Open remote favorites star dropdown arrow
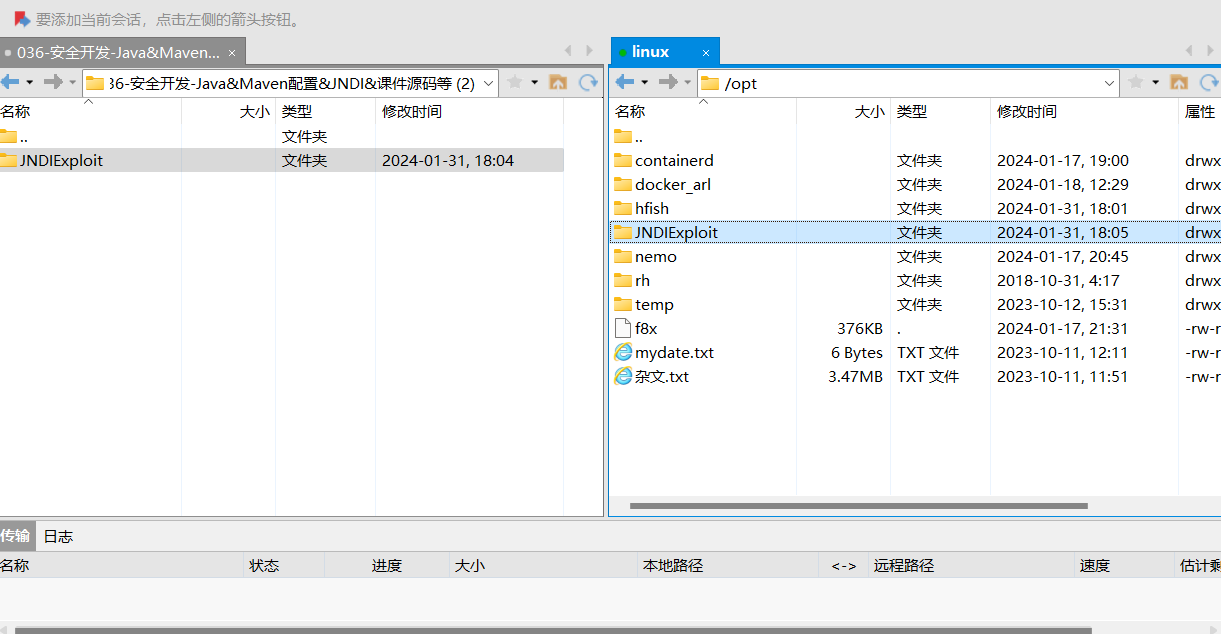The height and width of the screenshot is (634, 1221). [x=1155, y=82]
